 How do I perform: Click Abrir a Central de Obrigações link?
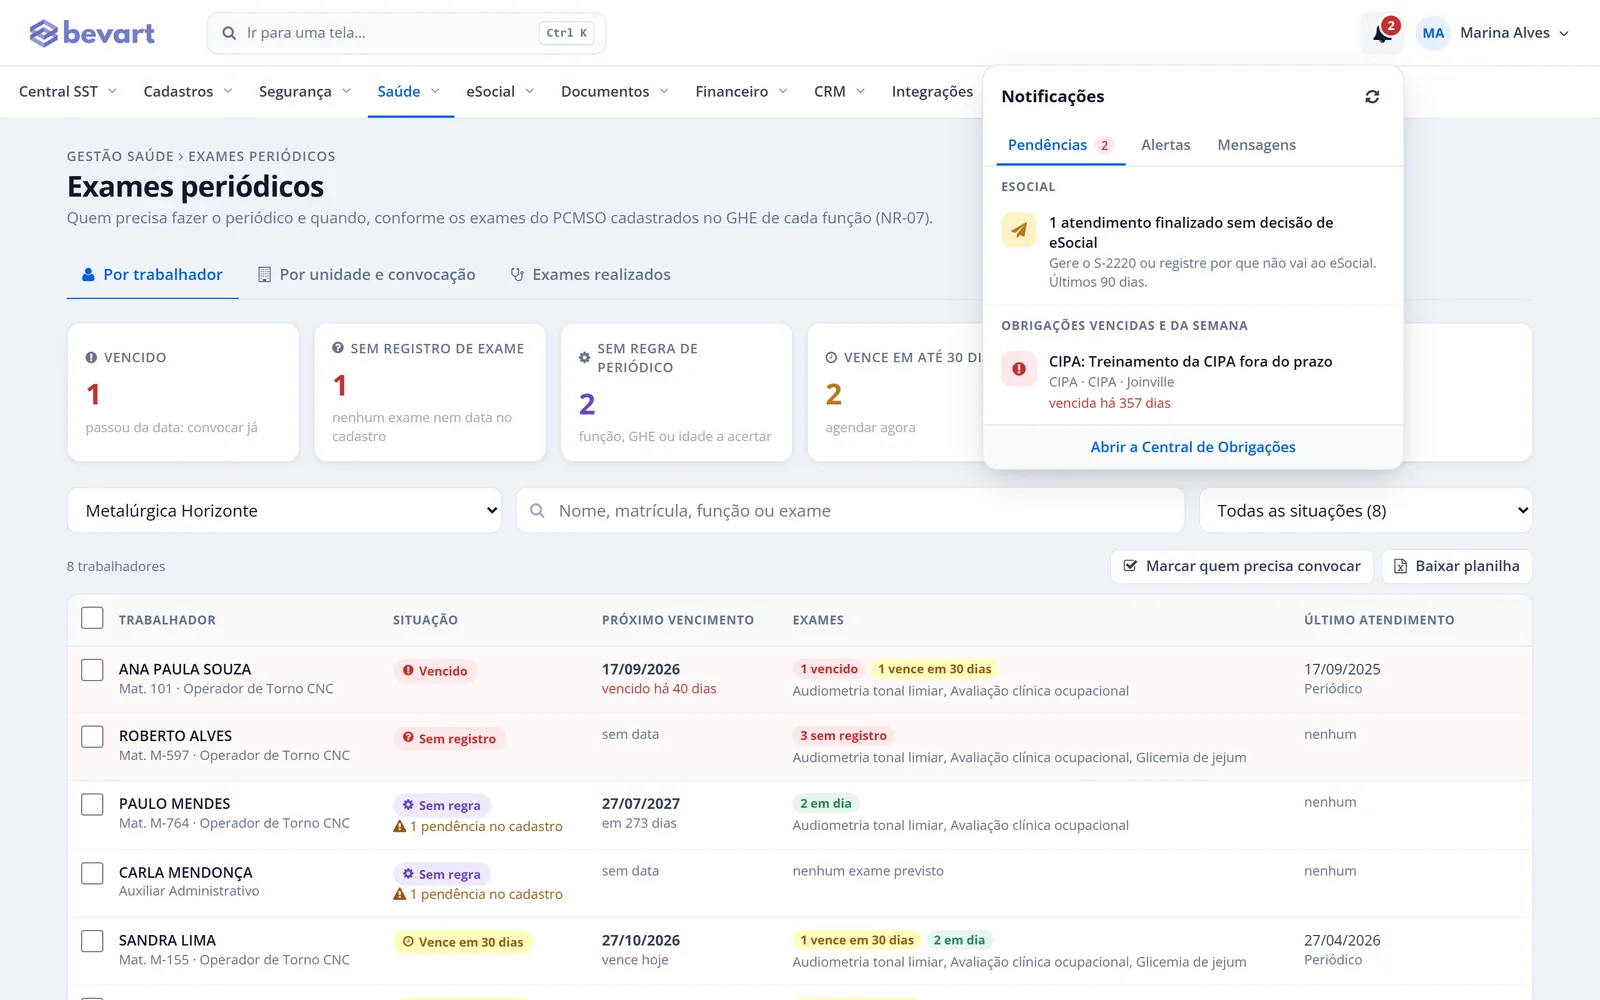coord(1193,447)
